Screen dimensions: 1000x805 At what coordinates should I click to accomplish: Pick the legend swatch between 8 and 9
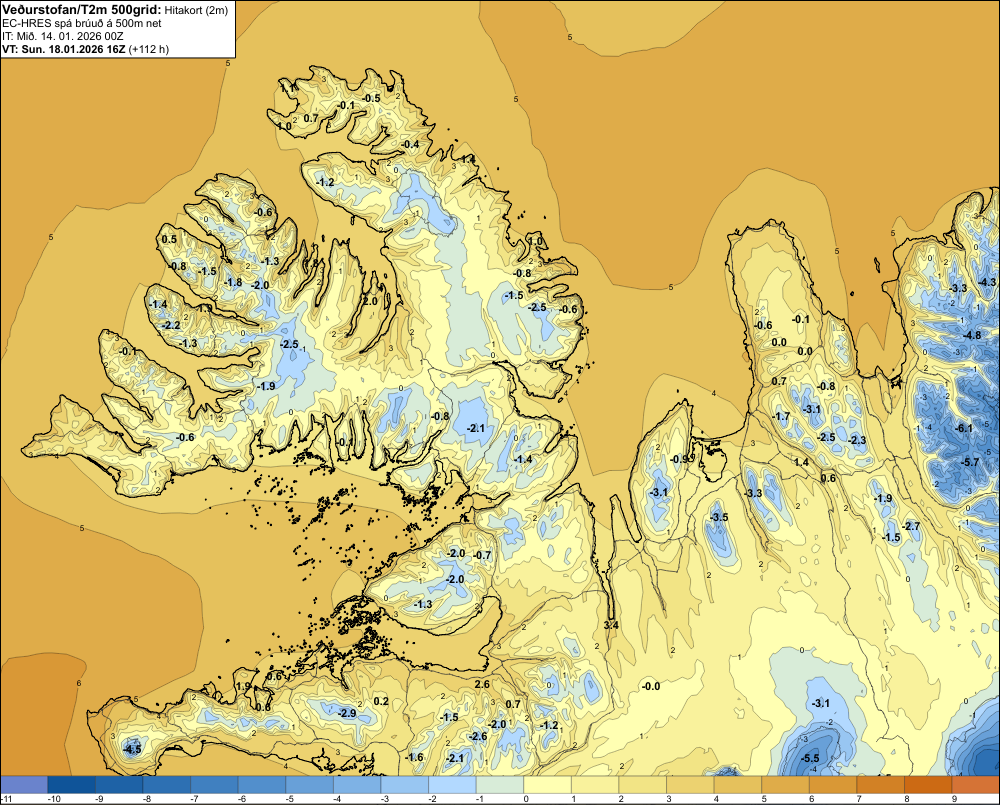(x=929, y=785)
